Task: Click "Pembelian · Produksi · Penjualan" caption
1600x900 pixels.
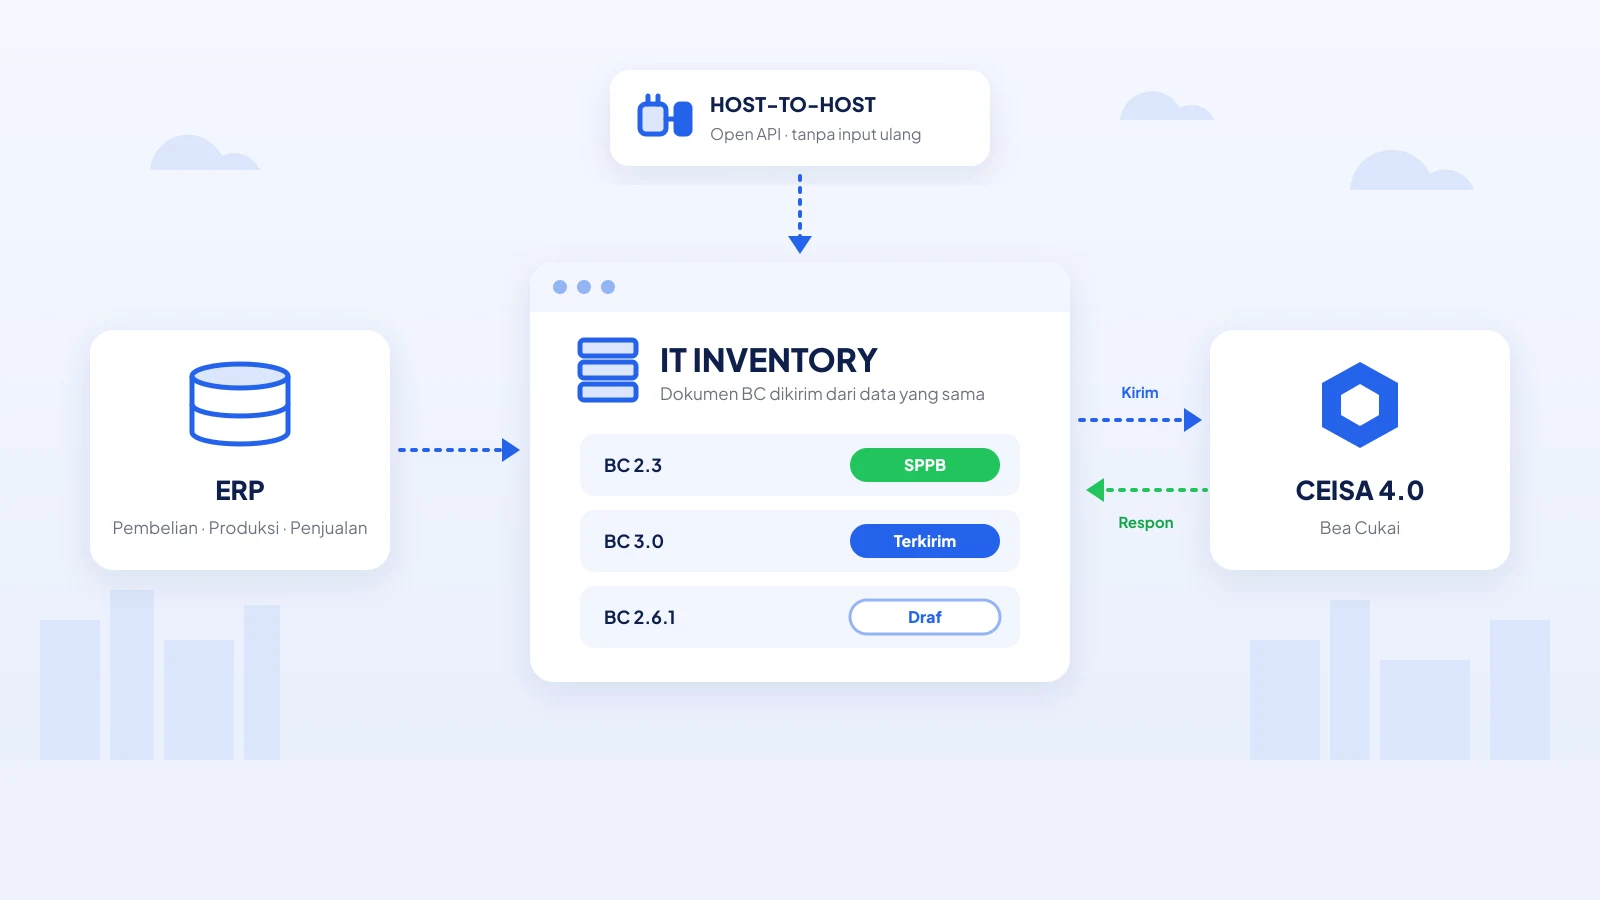Action: click(240, 528)
